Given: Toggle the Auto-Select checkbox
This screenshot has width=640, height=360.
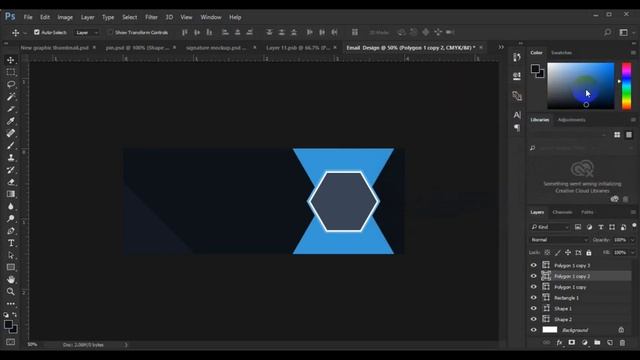Looking at the screenshot, I should pyautogui.click(x=37, y=32).
